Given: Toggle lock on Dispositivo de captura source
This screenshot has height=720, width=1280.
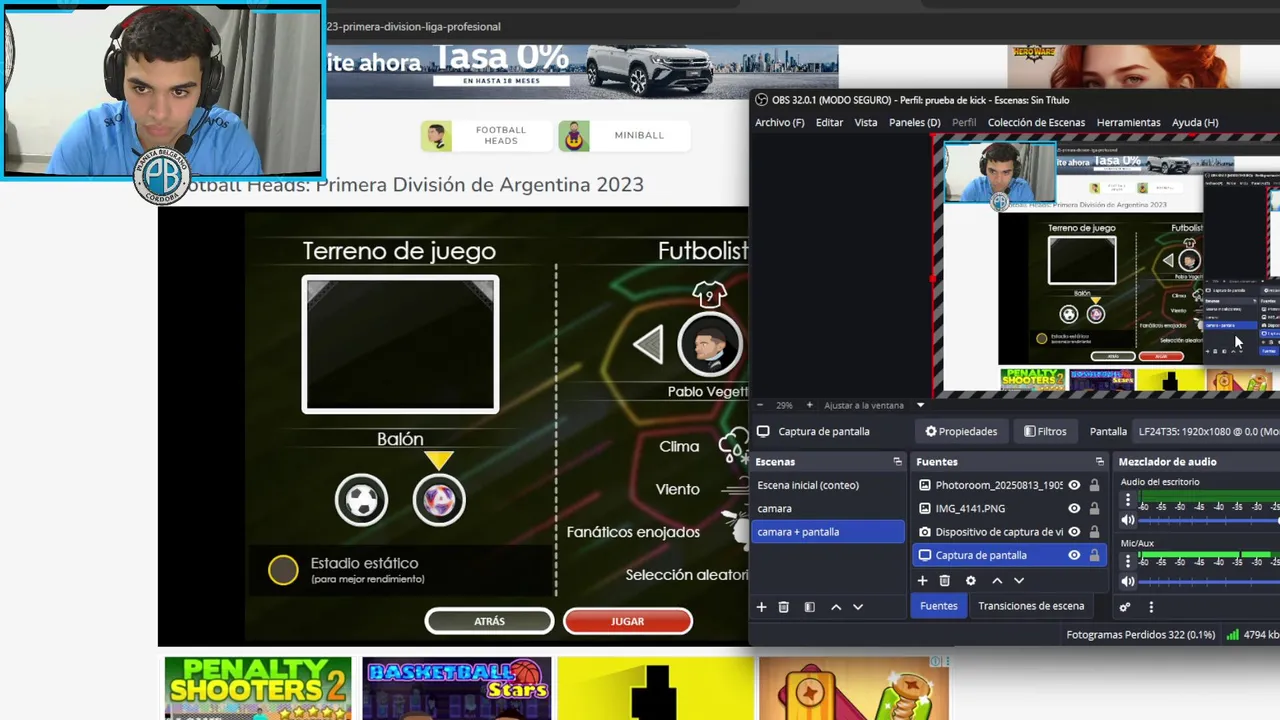Looking at the screenshot, I should coord(1094,532).
